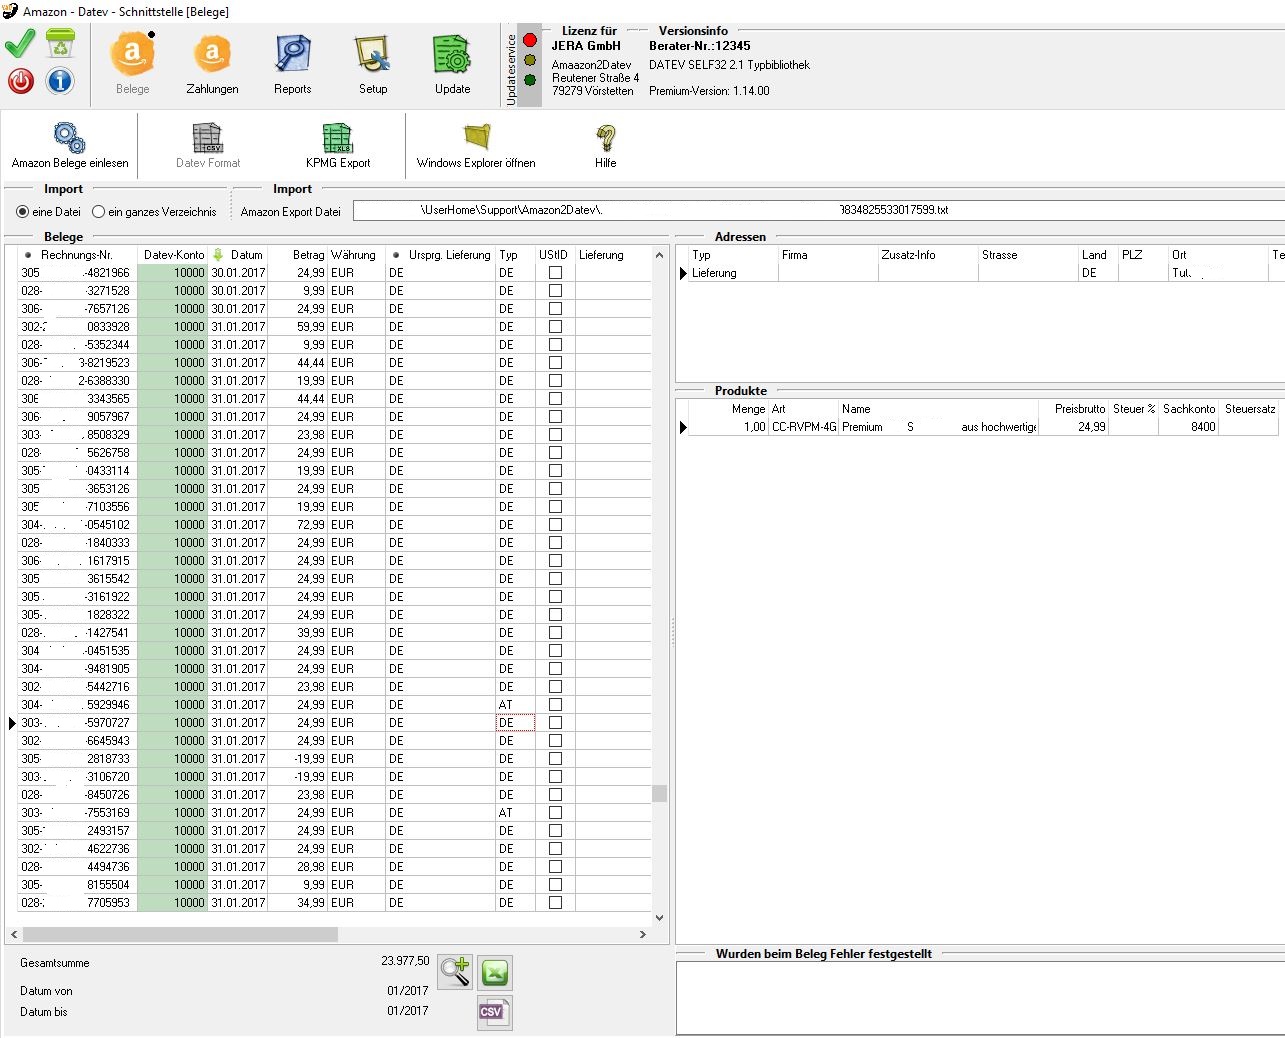The image size is (1285, 1038).
Task: Open the blue info icon
Action: [x=60, y=81]
